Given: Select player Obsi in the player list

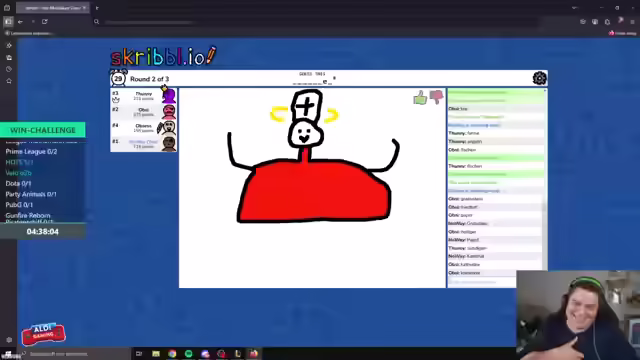Looking at the screenshot, I should tap(144, 112).
